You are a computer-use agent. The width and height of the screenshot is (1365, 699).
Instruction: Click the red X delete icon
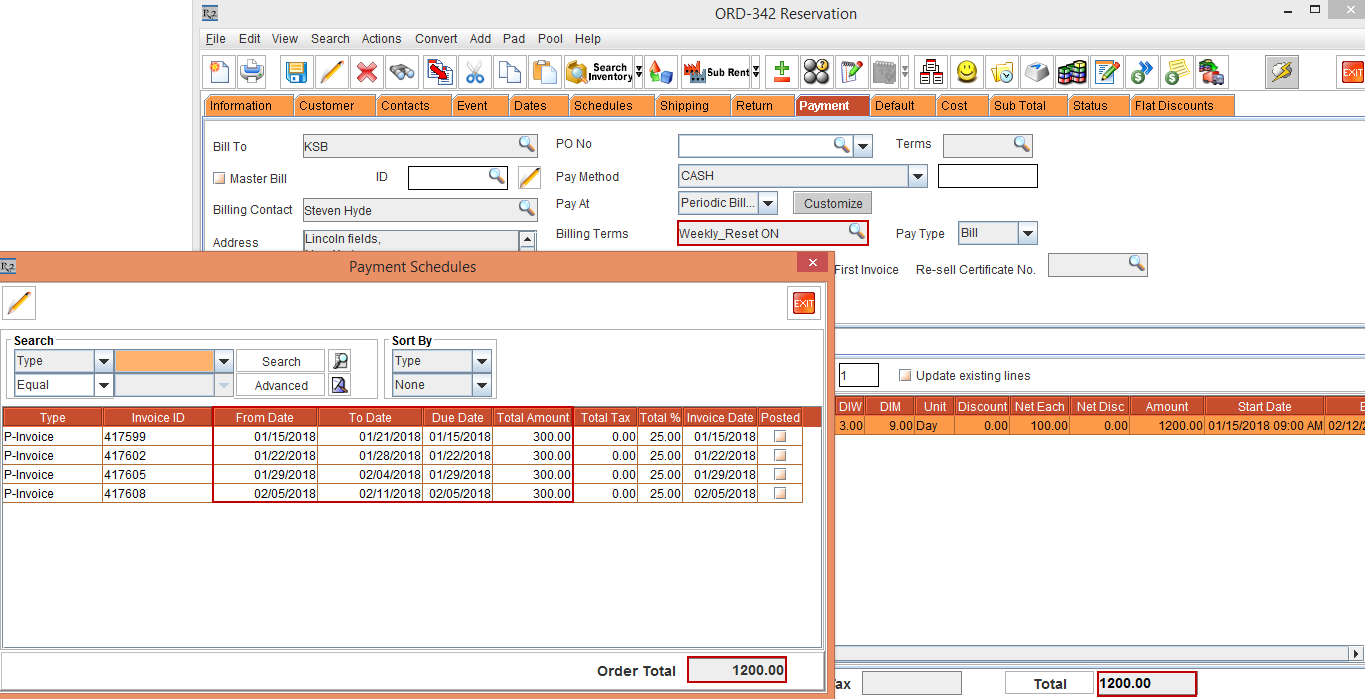point(367,72)
